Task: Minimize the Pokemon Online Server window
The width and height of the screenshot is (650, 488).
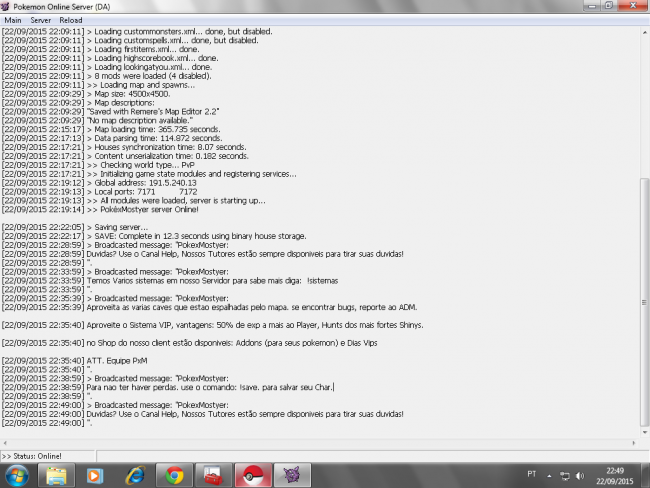Action: pyautogui.click(x=592, y=6)
